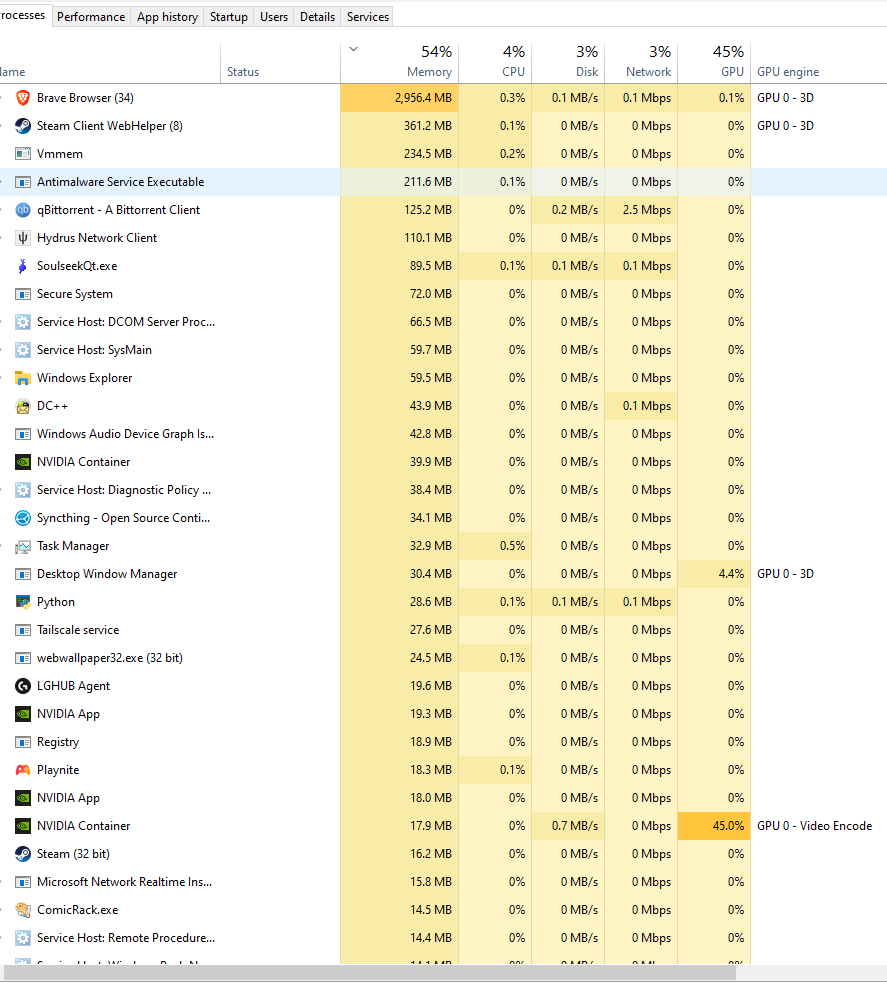Select the Antimalware Service Executable row
Image resolution: width=887 pixels, height=989 pixels.
tap(444, 182)
